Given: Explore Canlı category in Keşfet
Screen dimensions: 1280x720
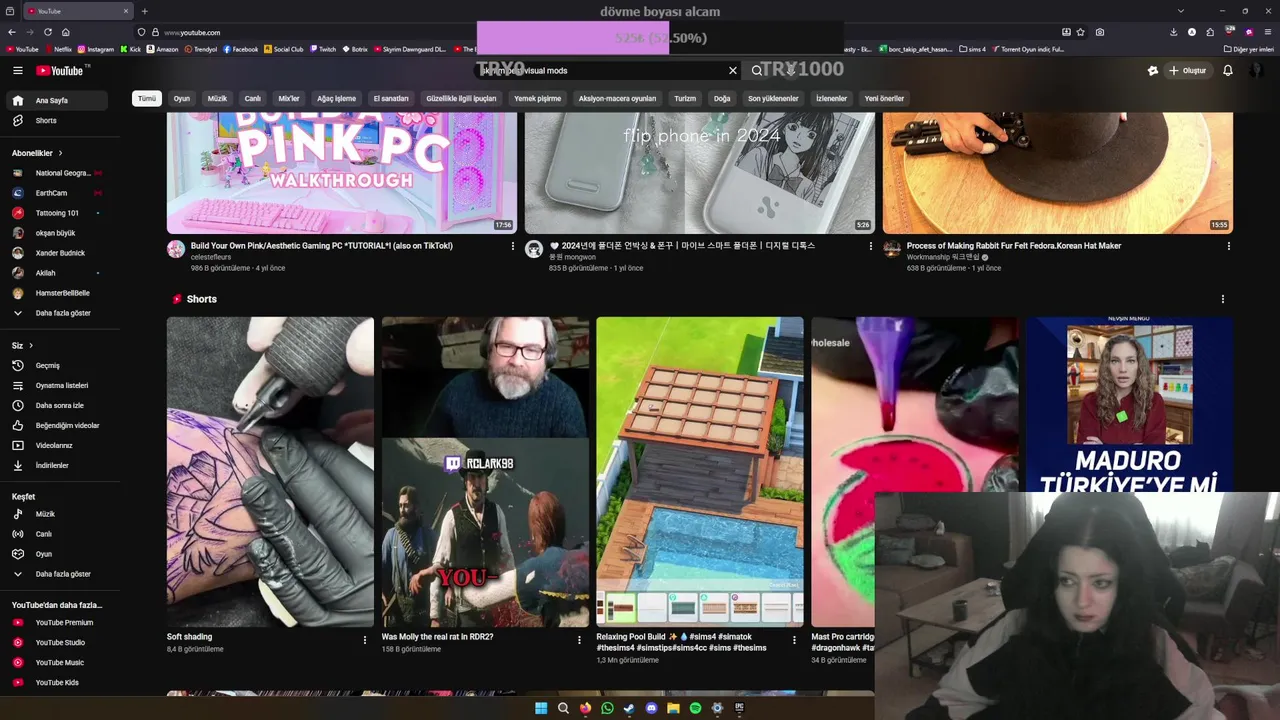Looking at the screenshot, I should tap(58, 534).
